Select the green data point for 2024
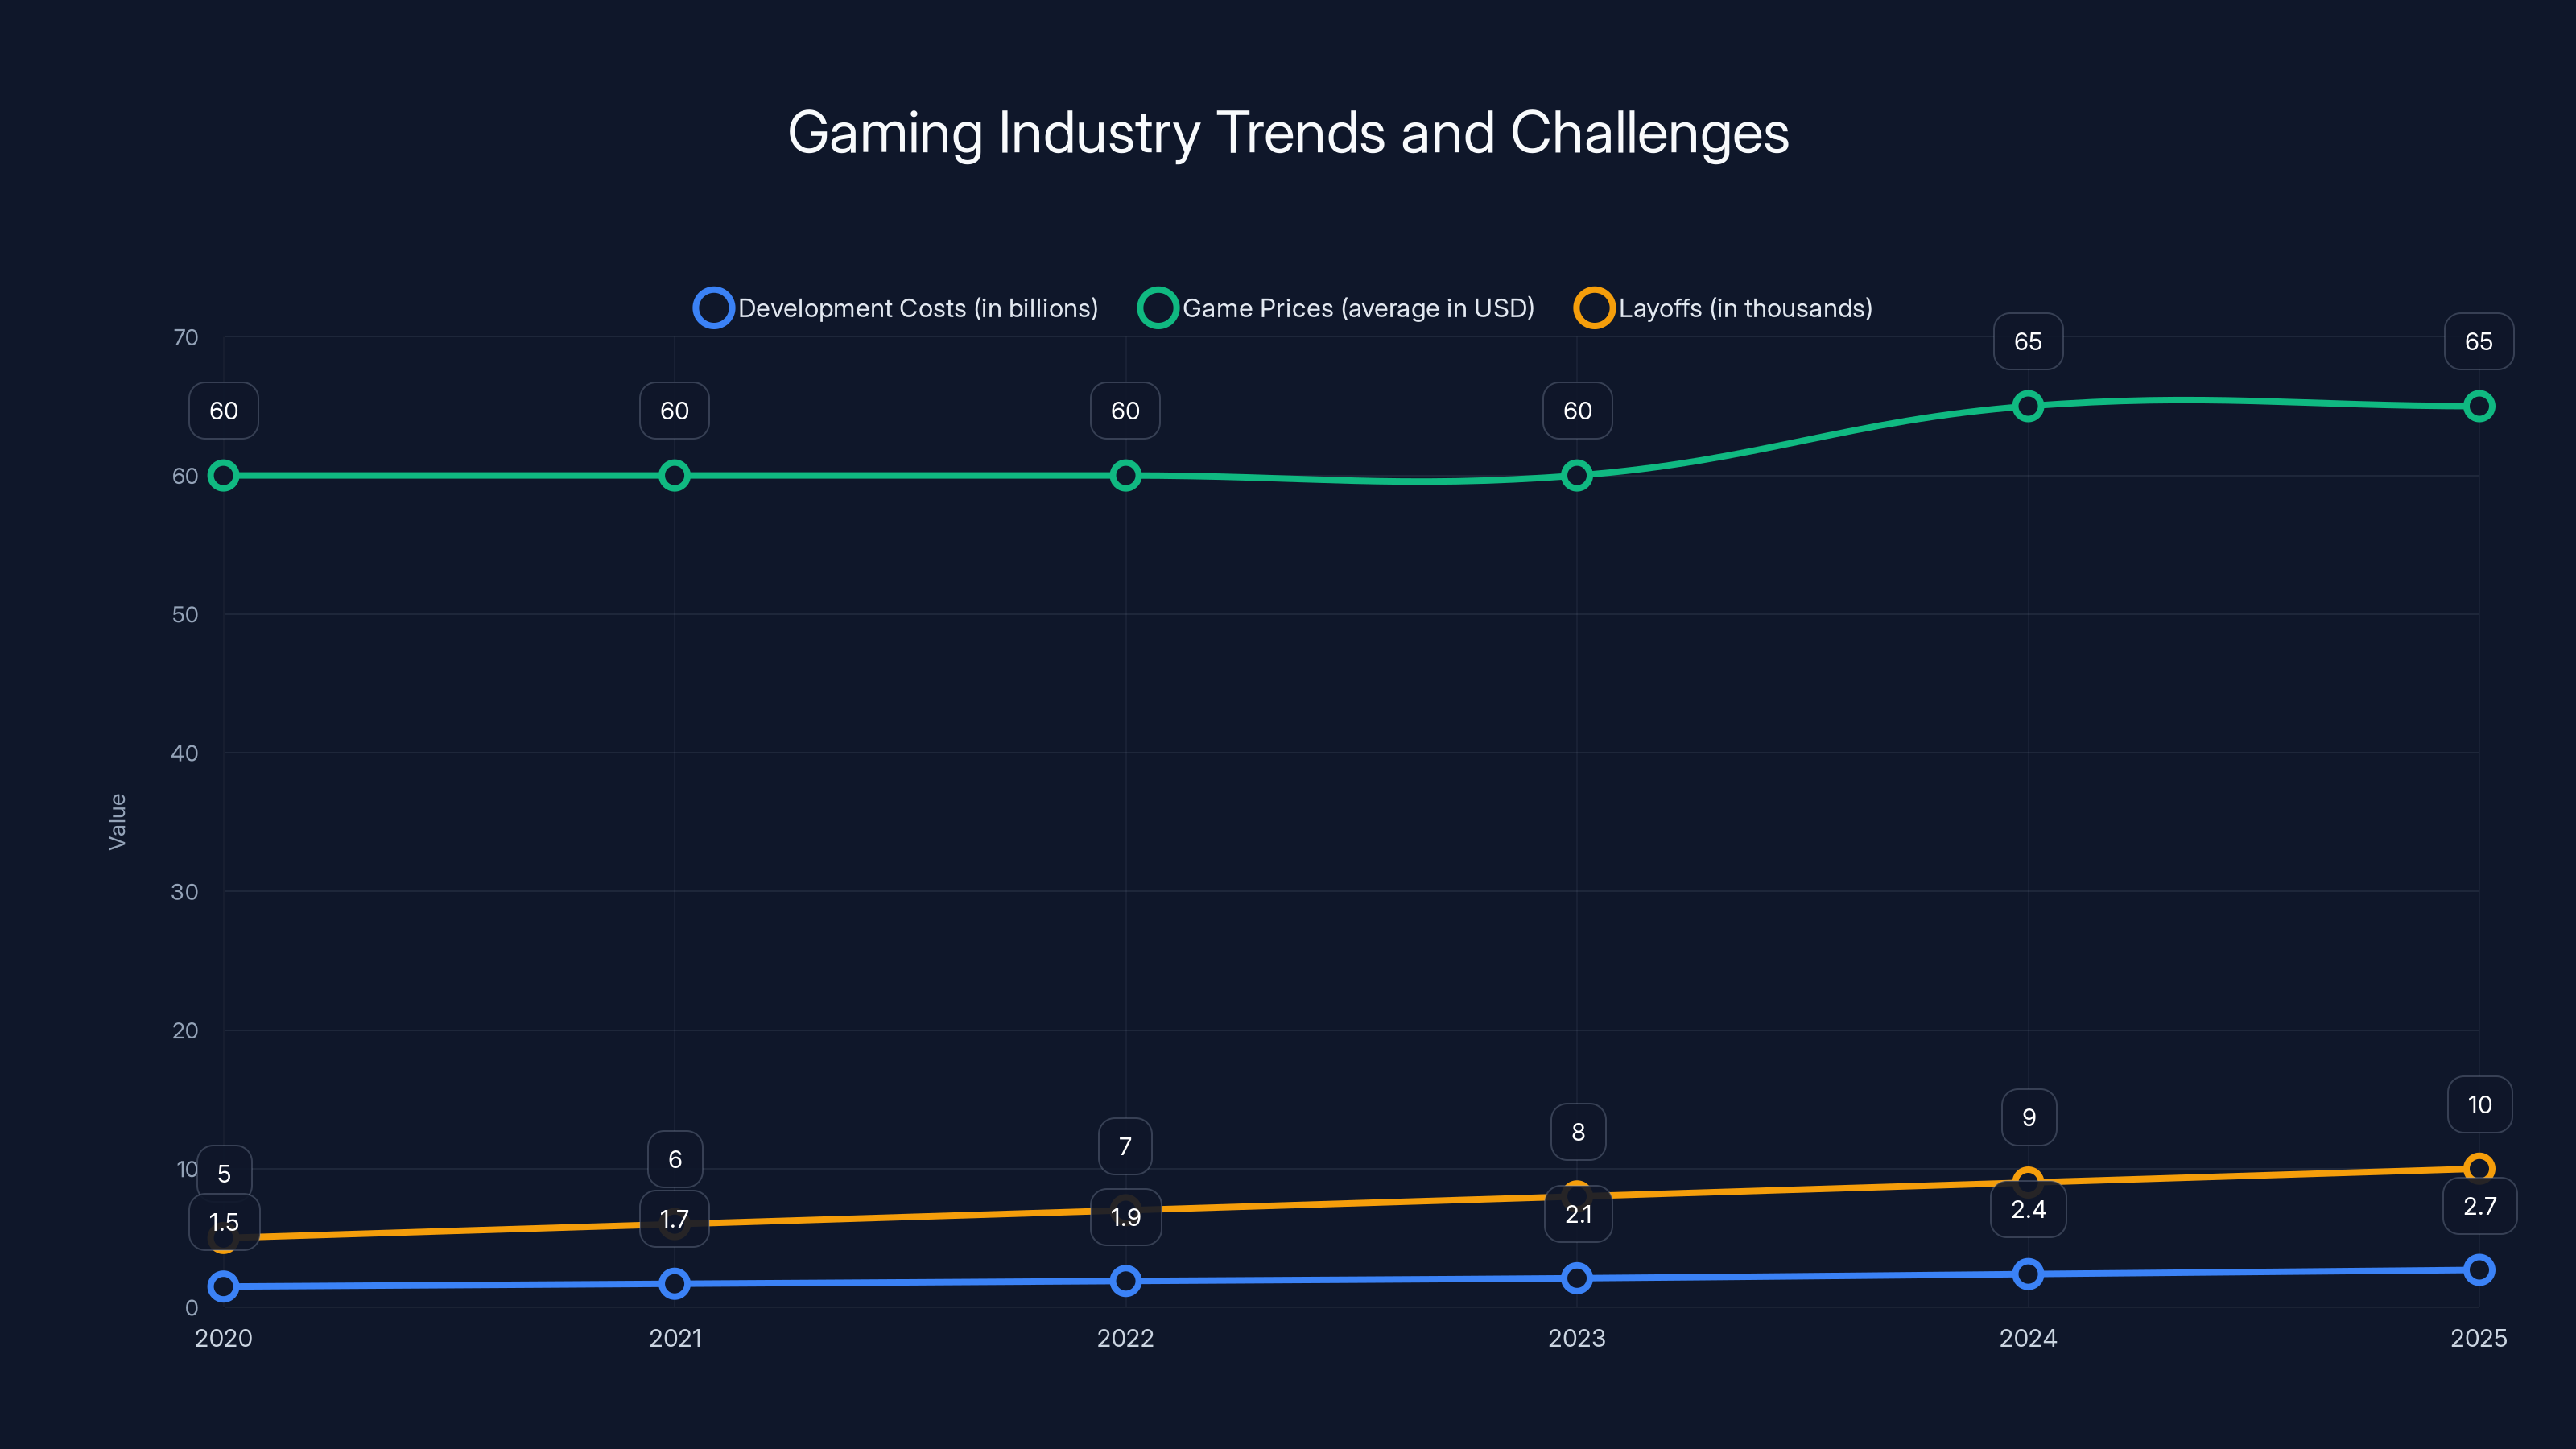Viewport: 2576px width, 1449px height. [2028, 406]
